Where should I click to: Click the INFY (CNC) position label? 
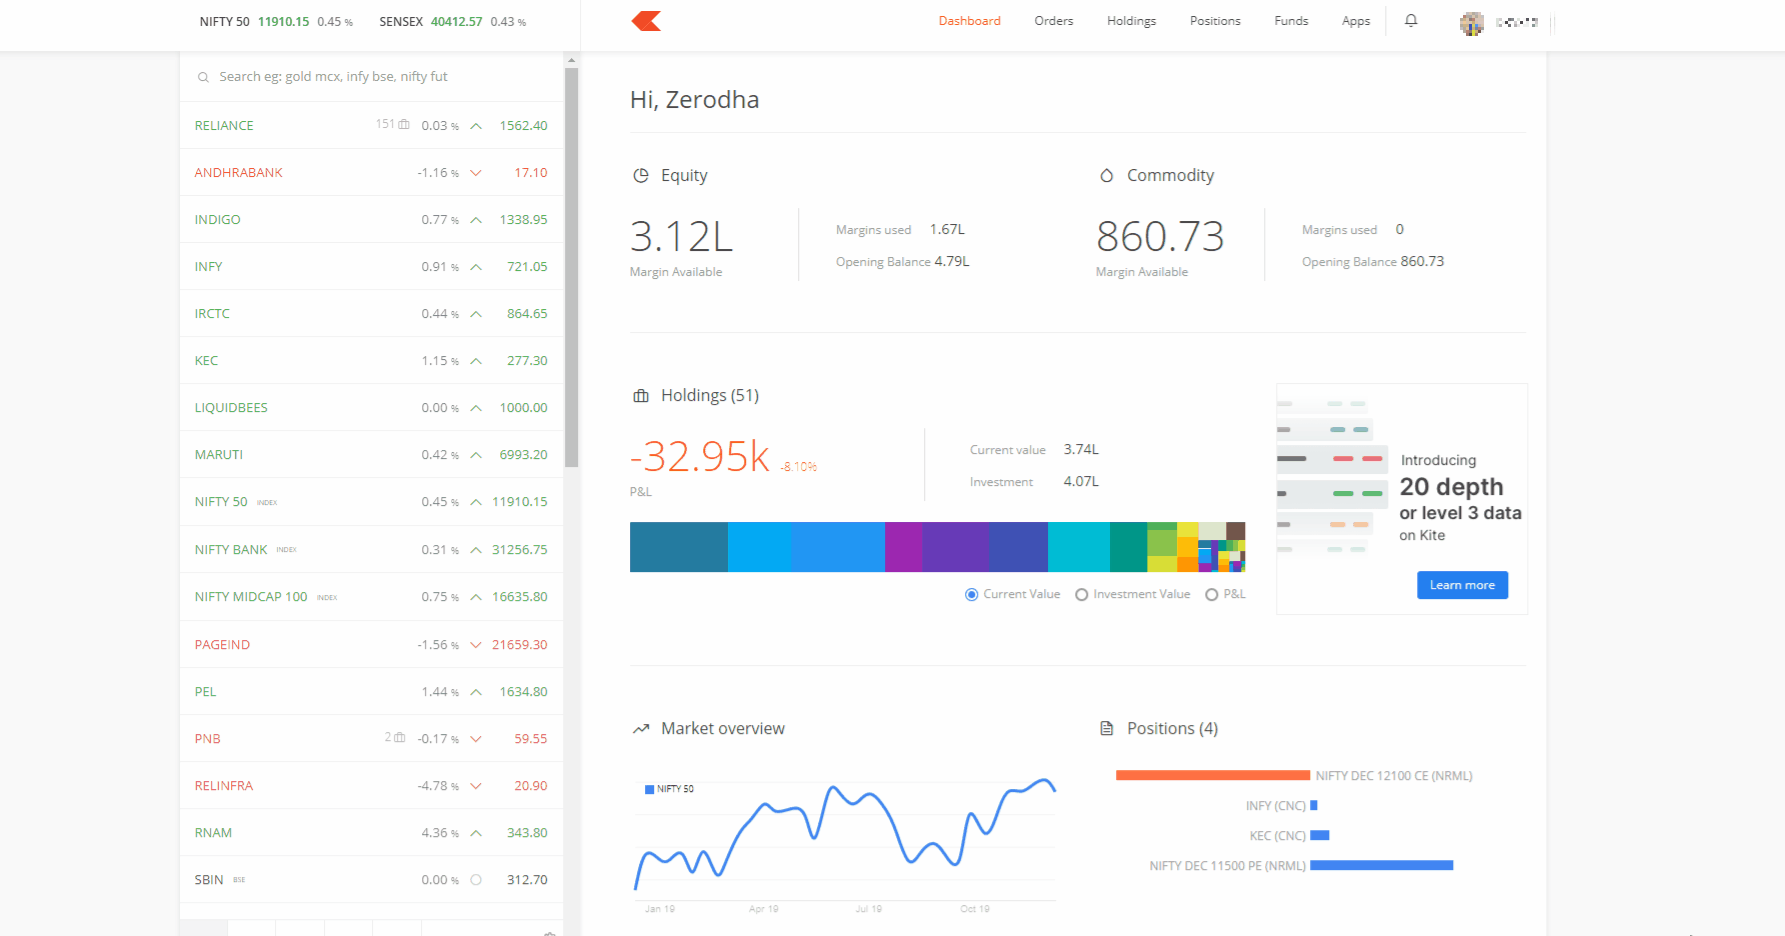pyautogui.click(x=1275, y=806)
